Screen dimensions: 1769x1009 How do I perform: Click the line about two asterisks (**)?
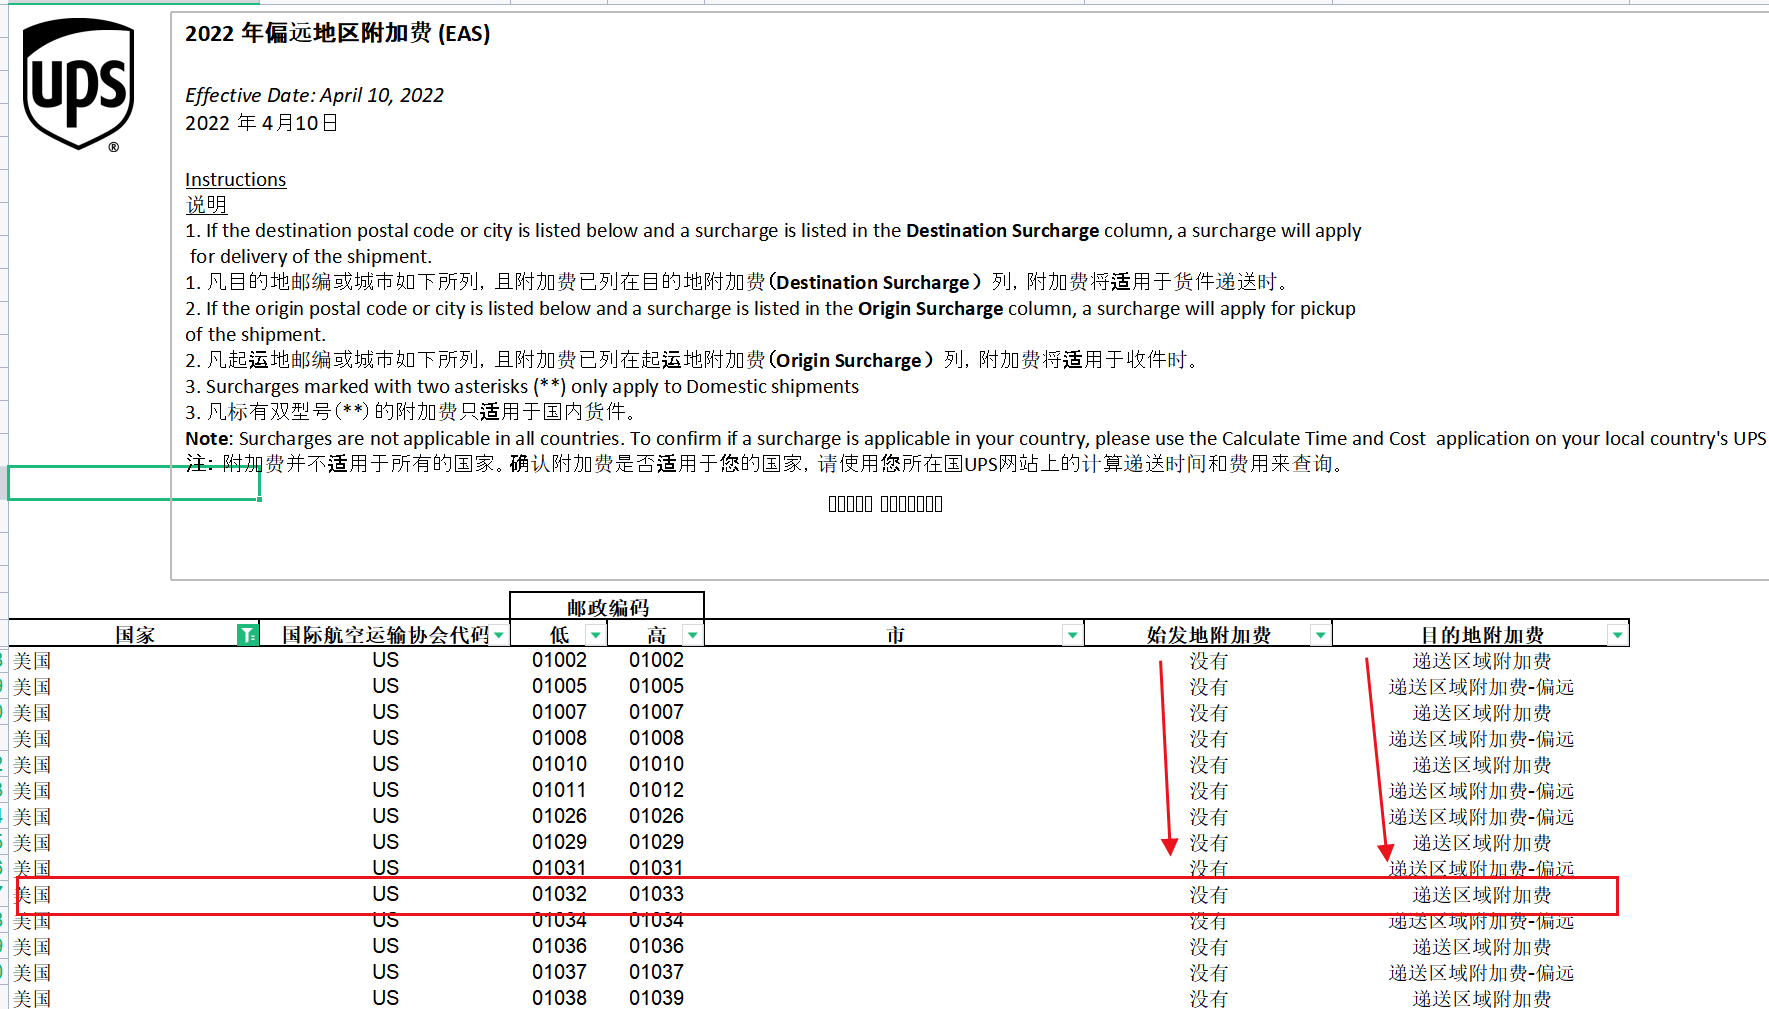pyautogui.click(x=521, y=386)
